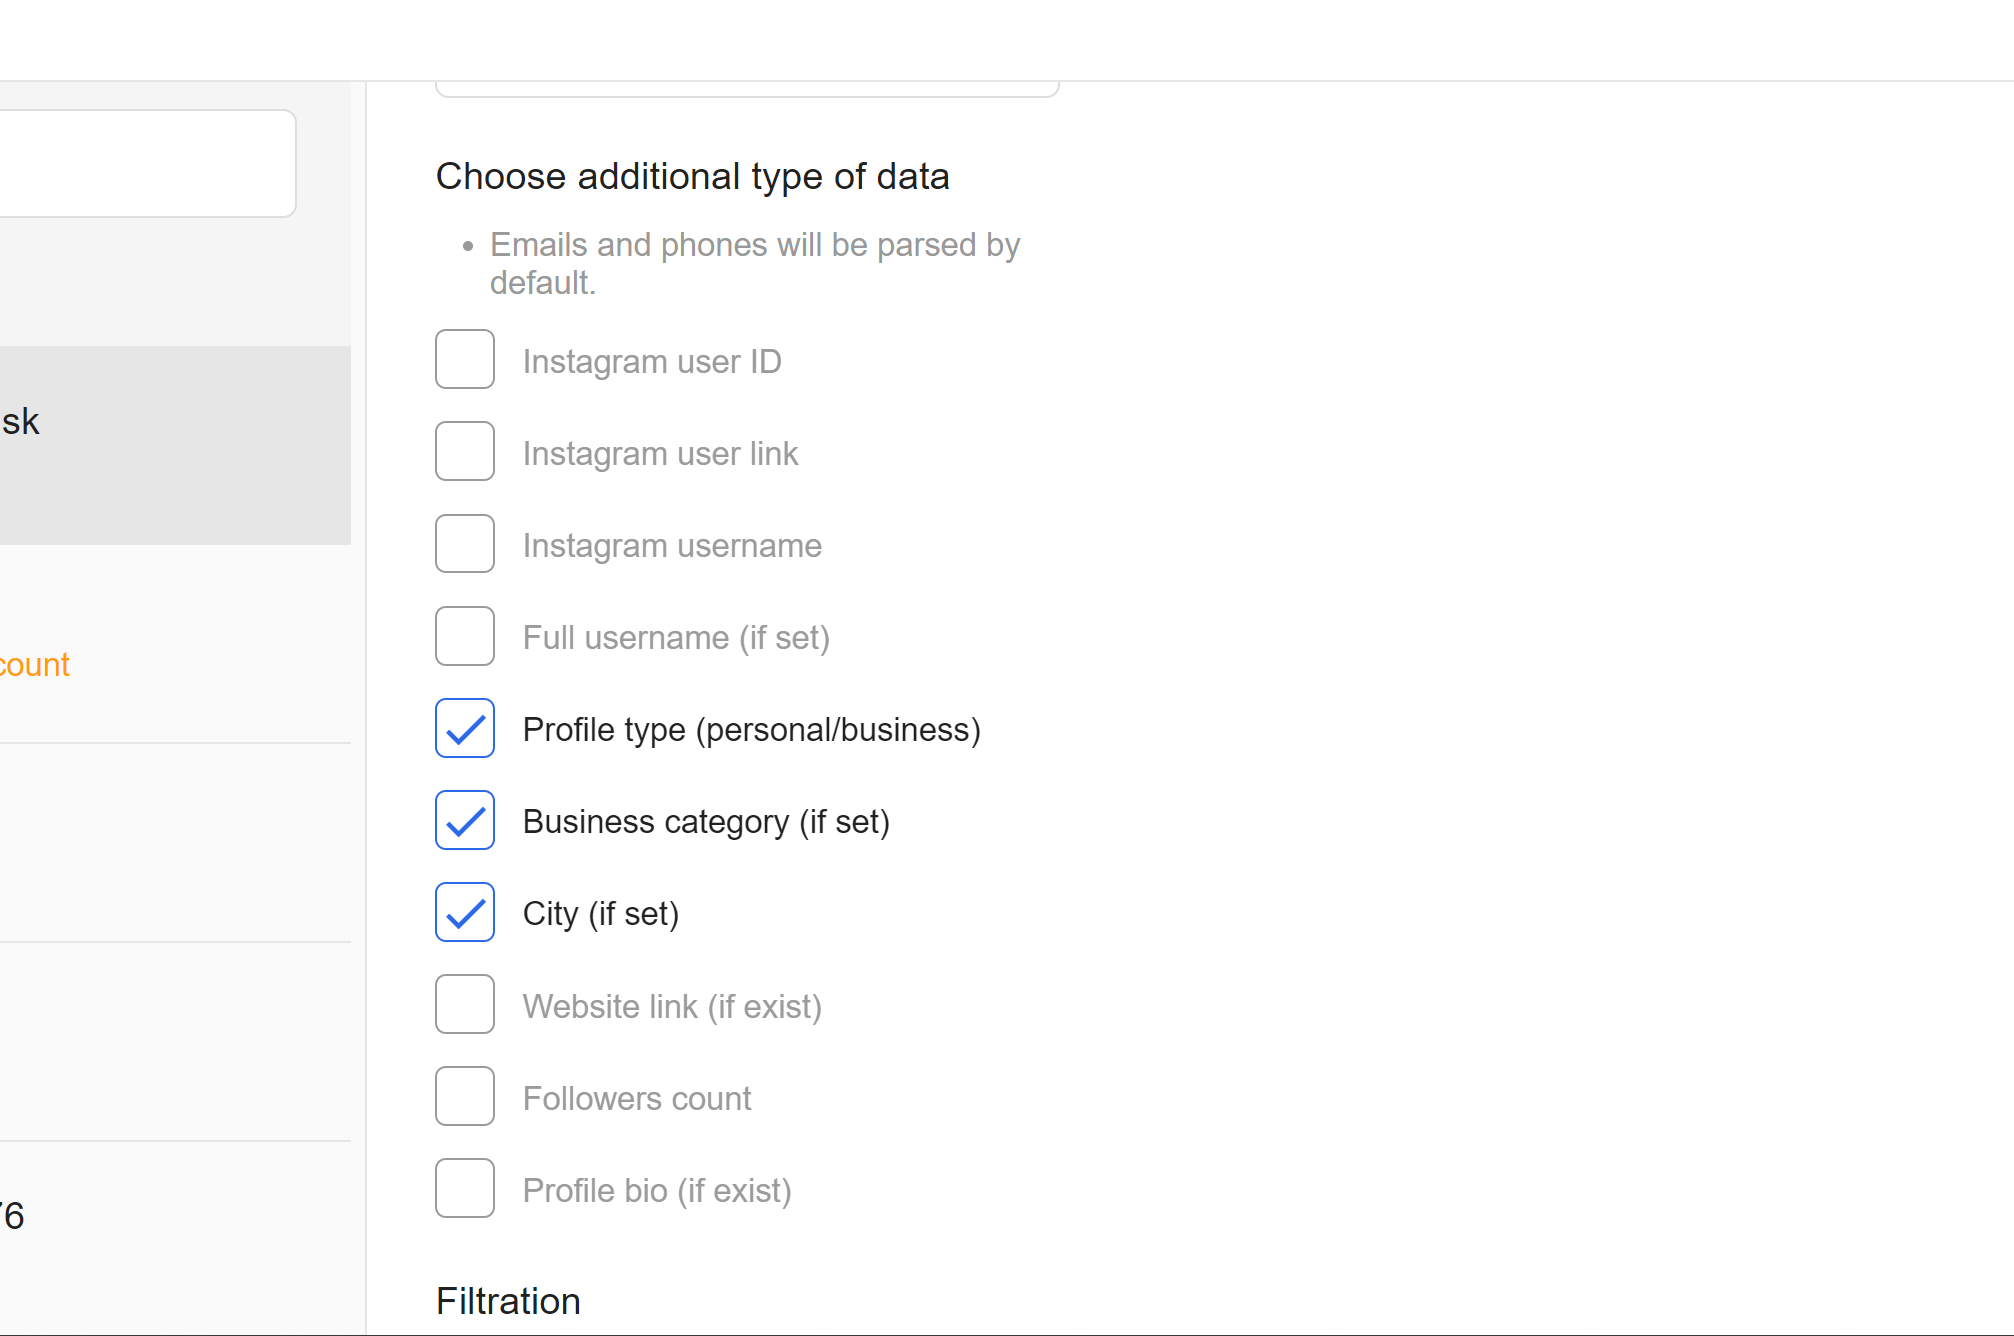Tick the Instagram username checkbox
This screenshot has width=2014, height=1336.
click(465, 543)
